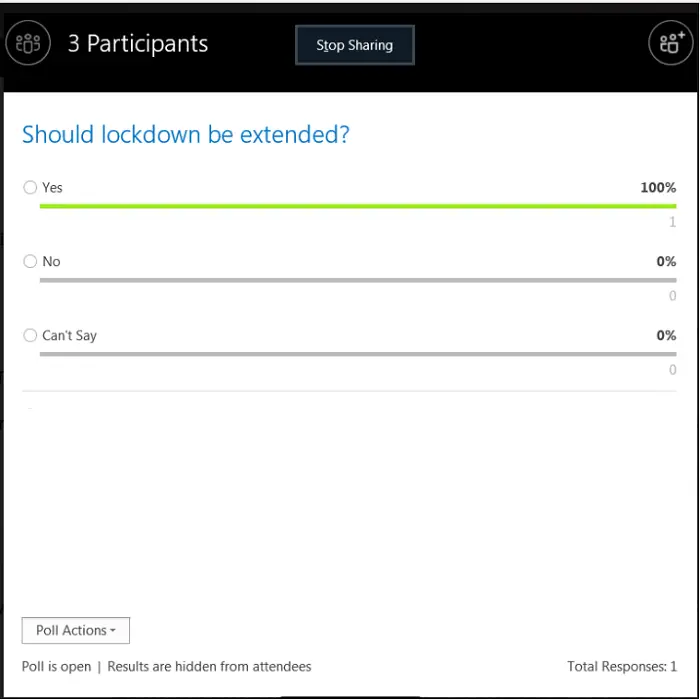Choose the Can't Say radio option
The image size is (700, 700).
click(30, 335)
